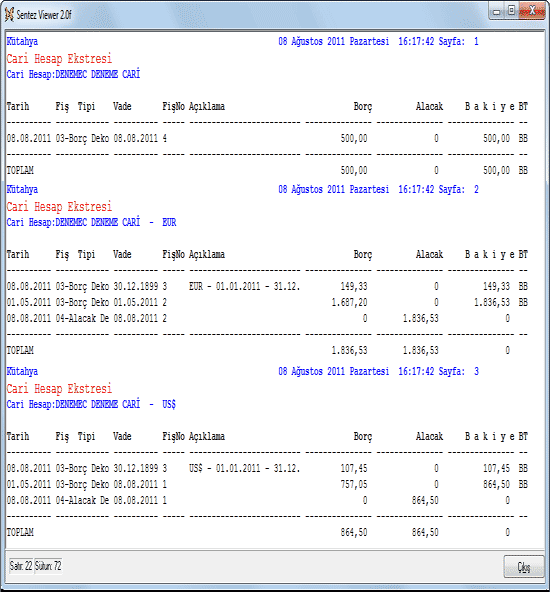
Task: Click the 1.687,20 Borç amount in EUR table
Action: [349, 302]
